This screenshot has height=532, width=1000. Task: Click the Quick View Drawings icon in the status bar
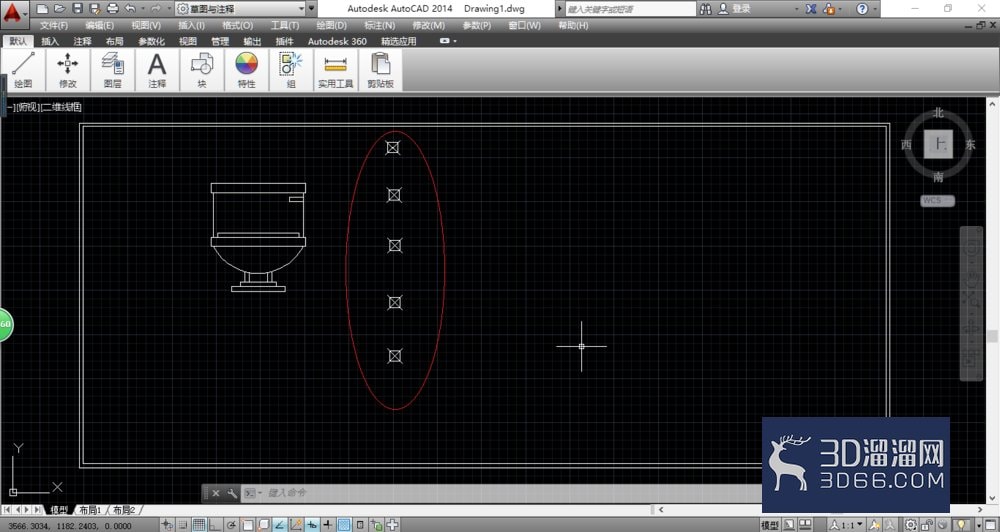tap(807, 525)
